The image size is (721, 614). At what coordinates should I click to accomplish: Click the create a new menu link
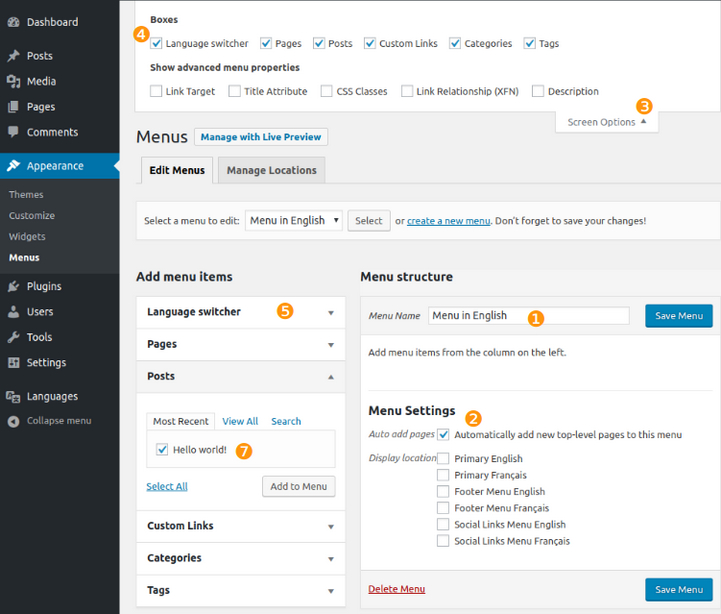(448, 221)
